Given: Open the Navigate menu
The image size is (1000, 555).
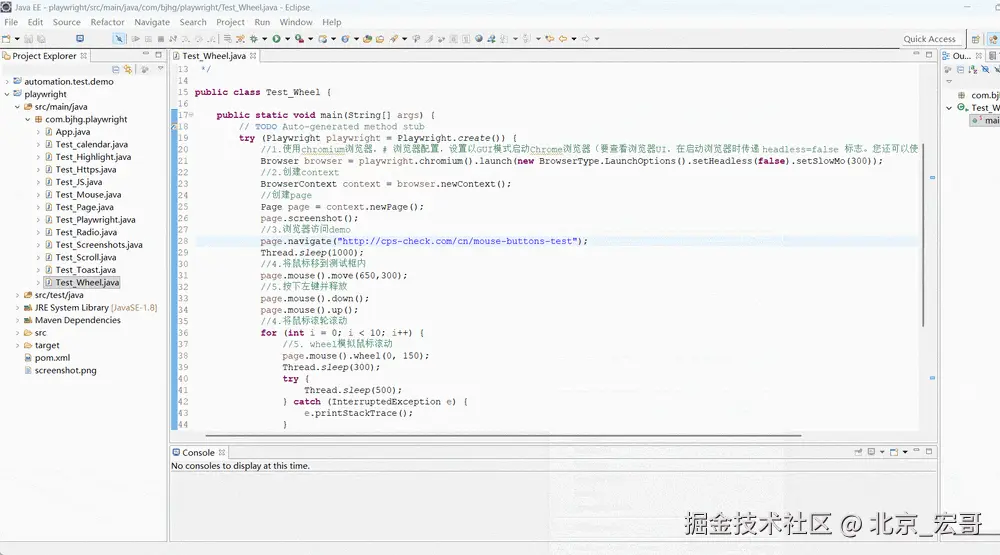Looking at the screenshot, I should click(152, 22).
